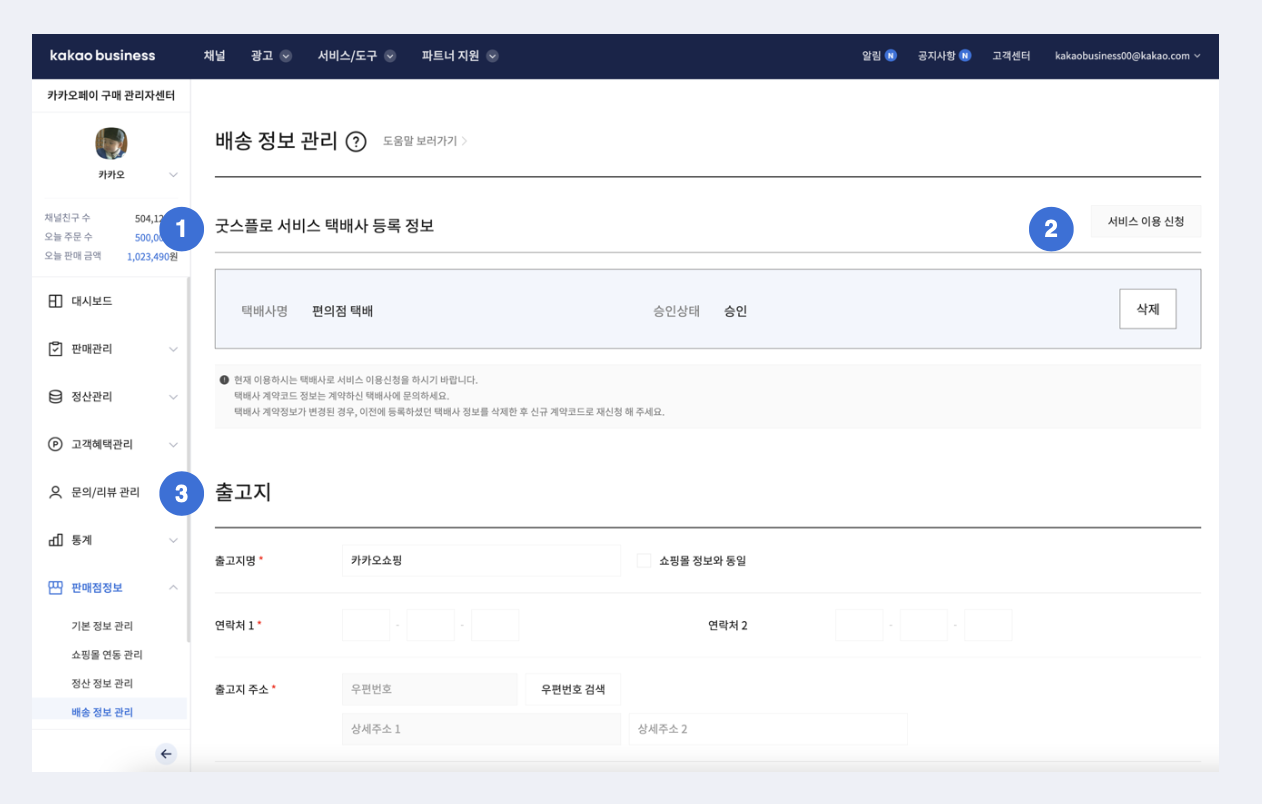Image resolution: width=1262 pixels, height=804 pixels.
Task: Click the 승인 approval status text
Action: [736, 311]
